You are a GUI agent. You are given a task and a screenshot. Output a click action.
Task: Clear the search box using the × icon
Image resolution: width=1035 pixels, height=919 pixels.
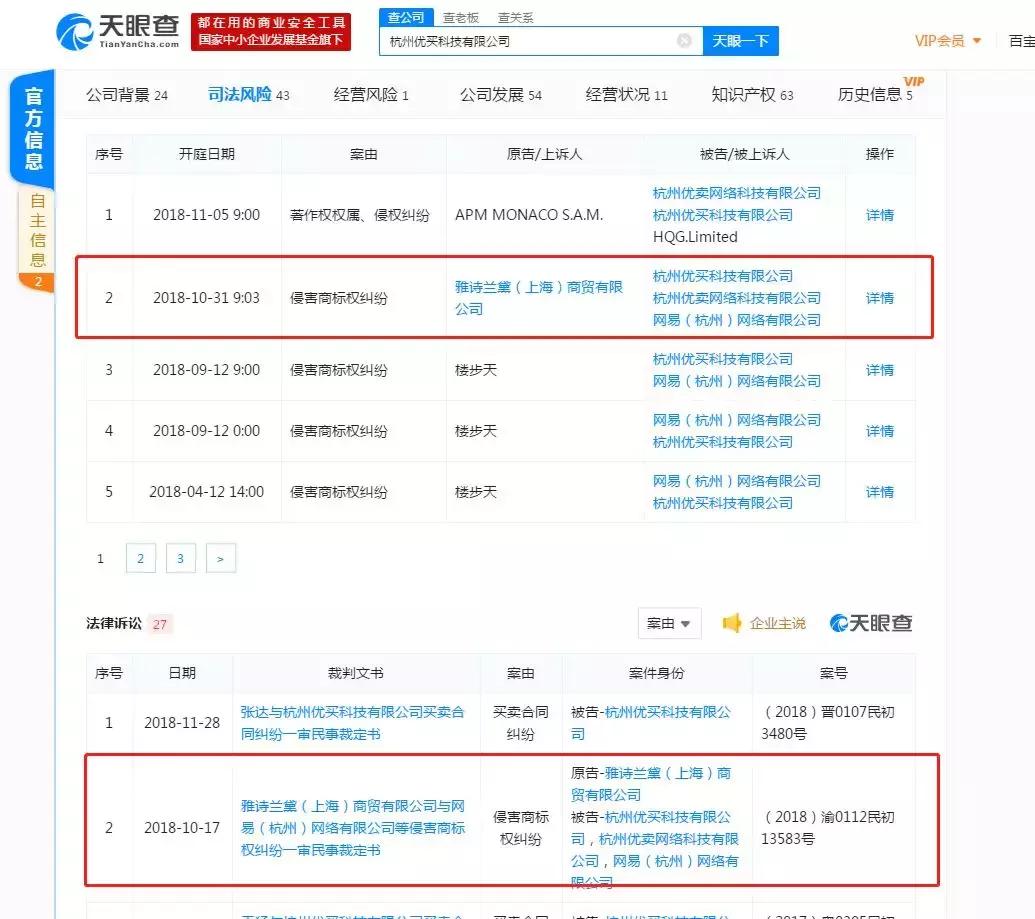pyautogui.click(x=684, y=40)
